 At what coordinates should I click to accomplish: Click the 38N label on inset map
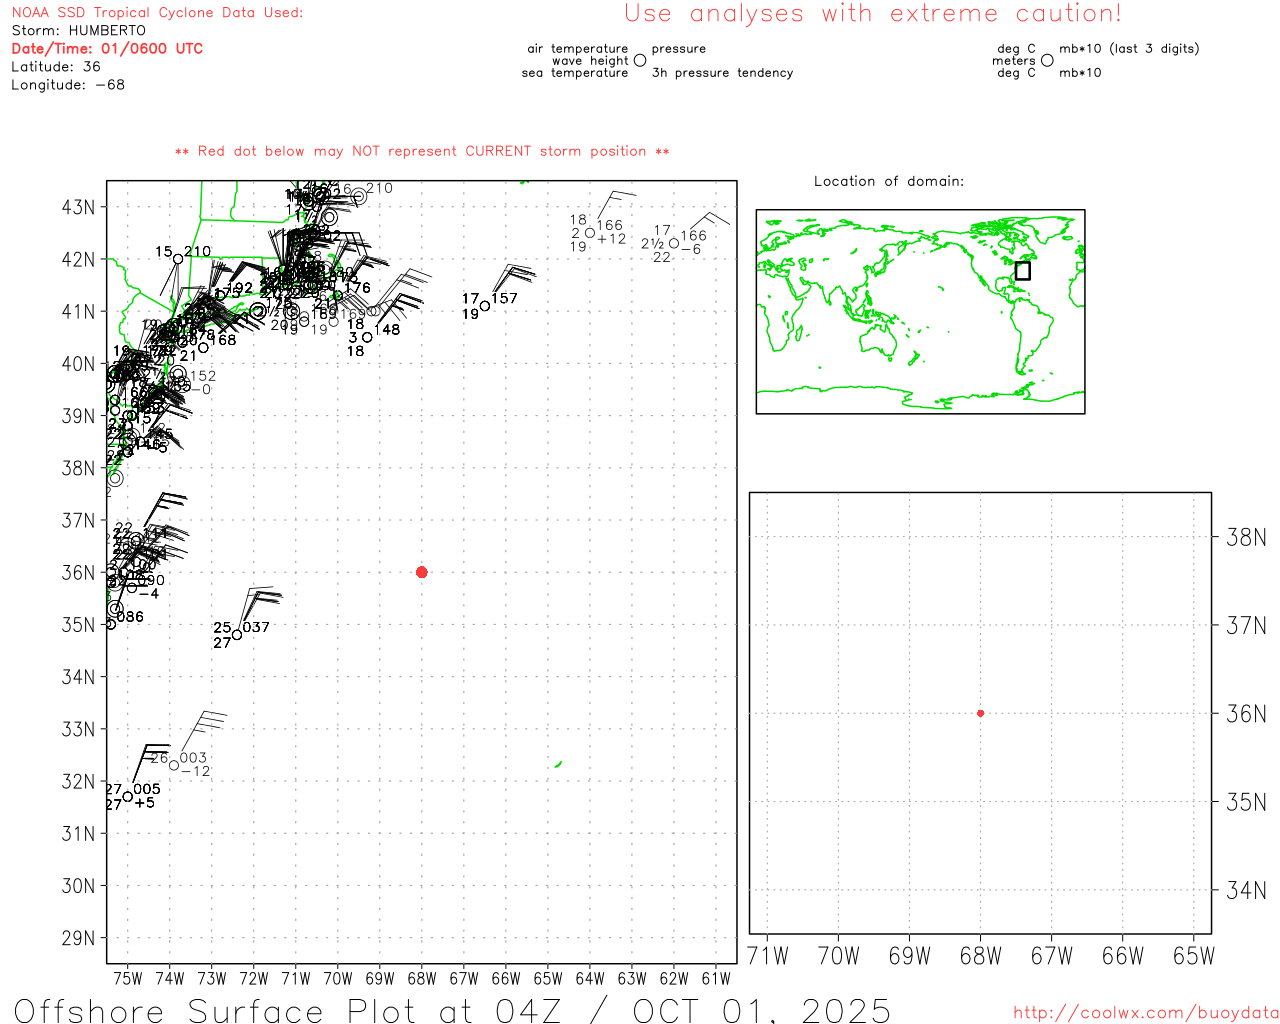click(1246, 538)
